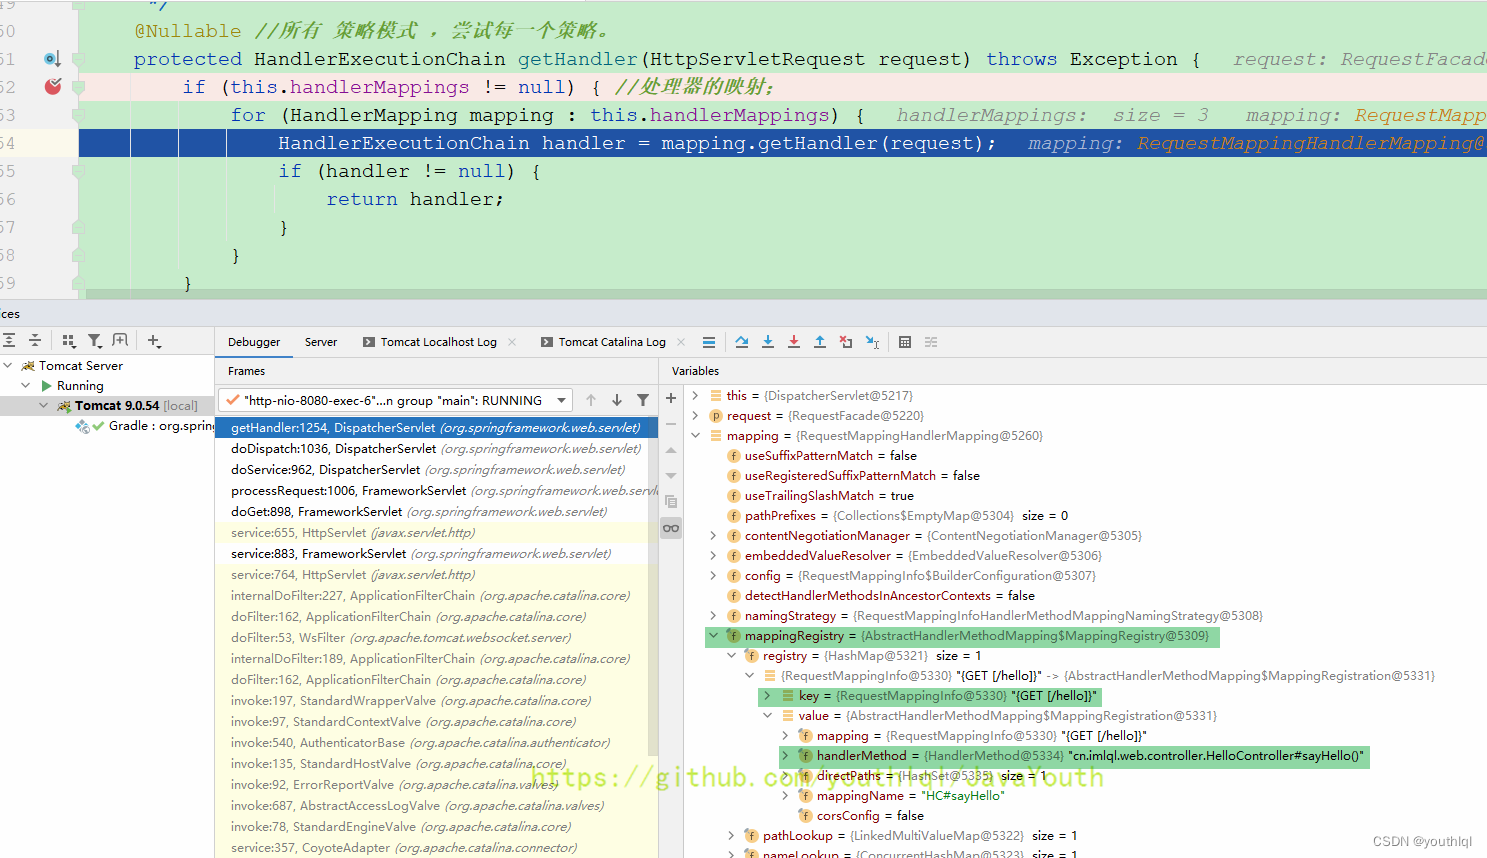This screenshot has width=1487, height=858.
Task: Click Add Service plus icon
Action: [154, 341]
